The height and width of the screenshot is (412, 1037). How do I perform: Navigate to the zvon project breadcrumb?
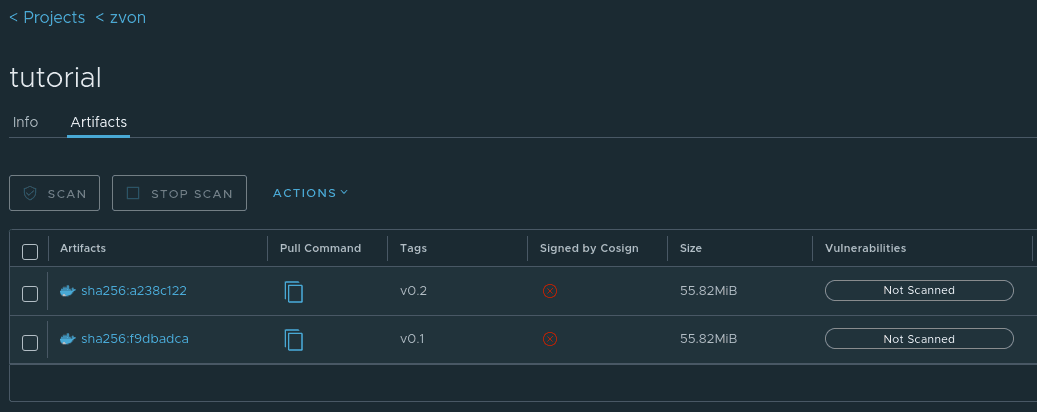[x=120, y=18]
